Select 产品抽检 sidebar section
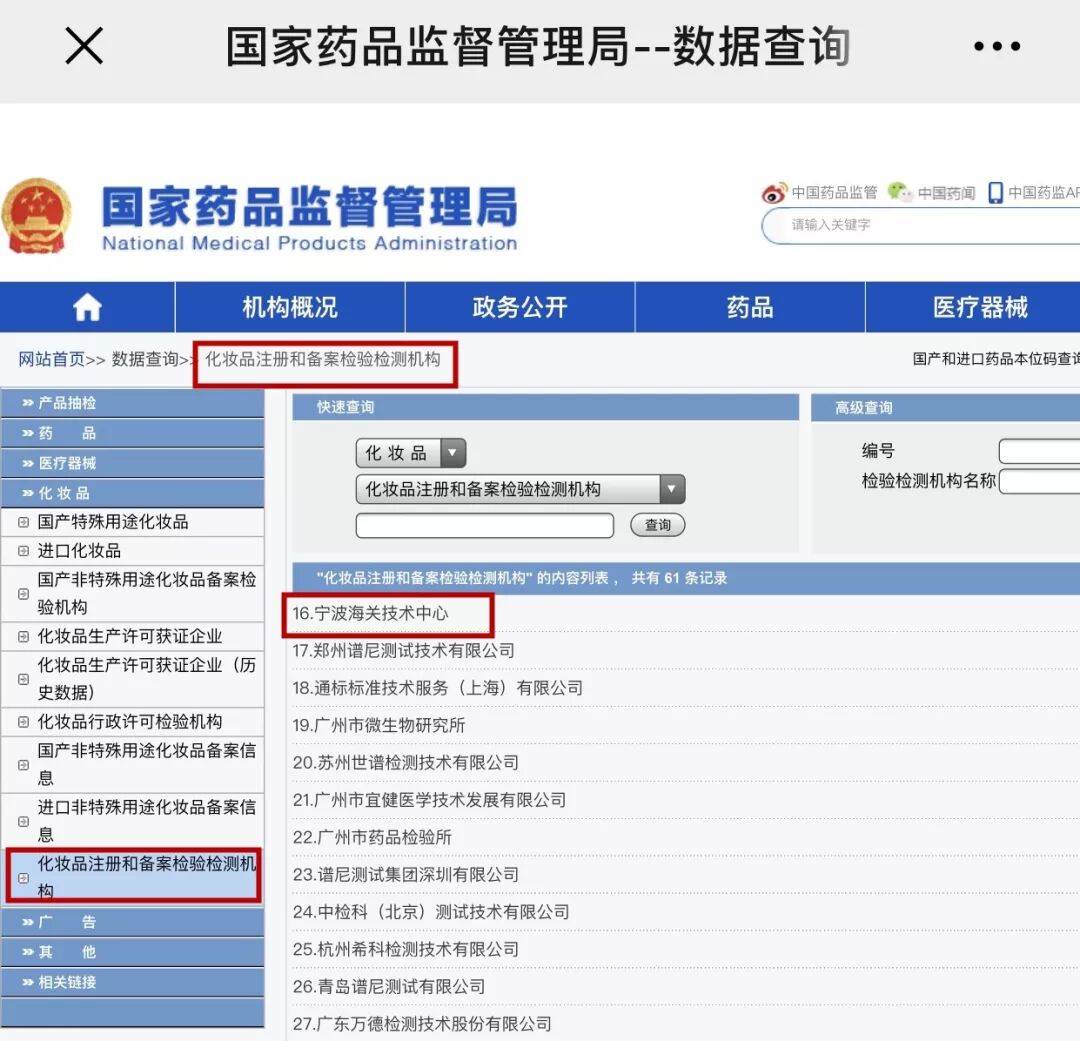Viewport: 1080px width, 1041px height. tap(132, 403)
